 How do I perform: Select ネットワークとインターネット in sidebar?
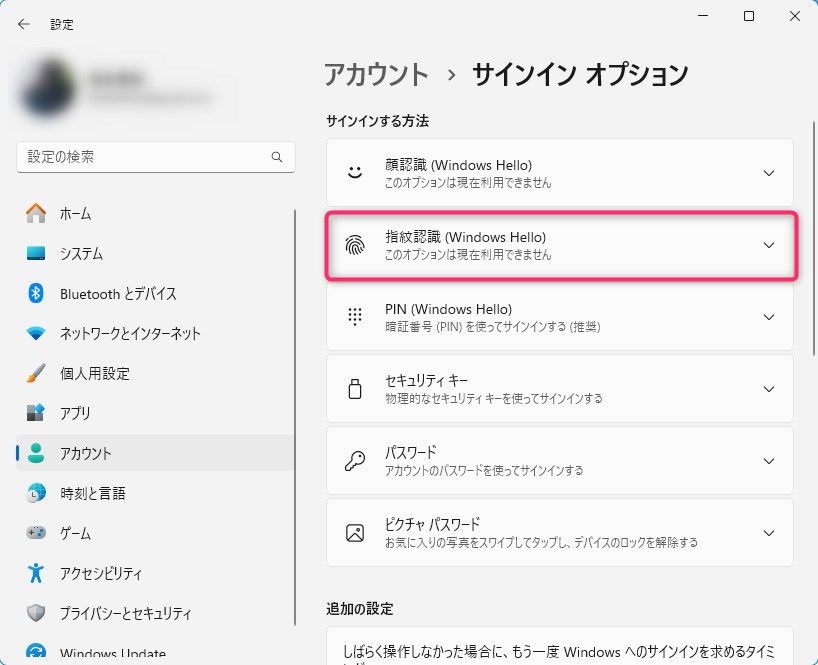coord(130,333)
